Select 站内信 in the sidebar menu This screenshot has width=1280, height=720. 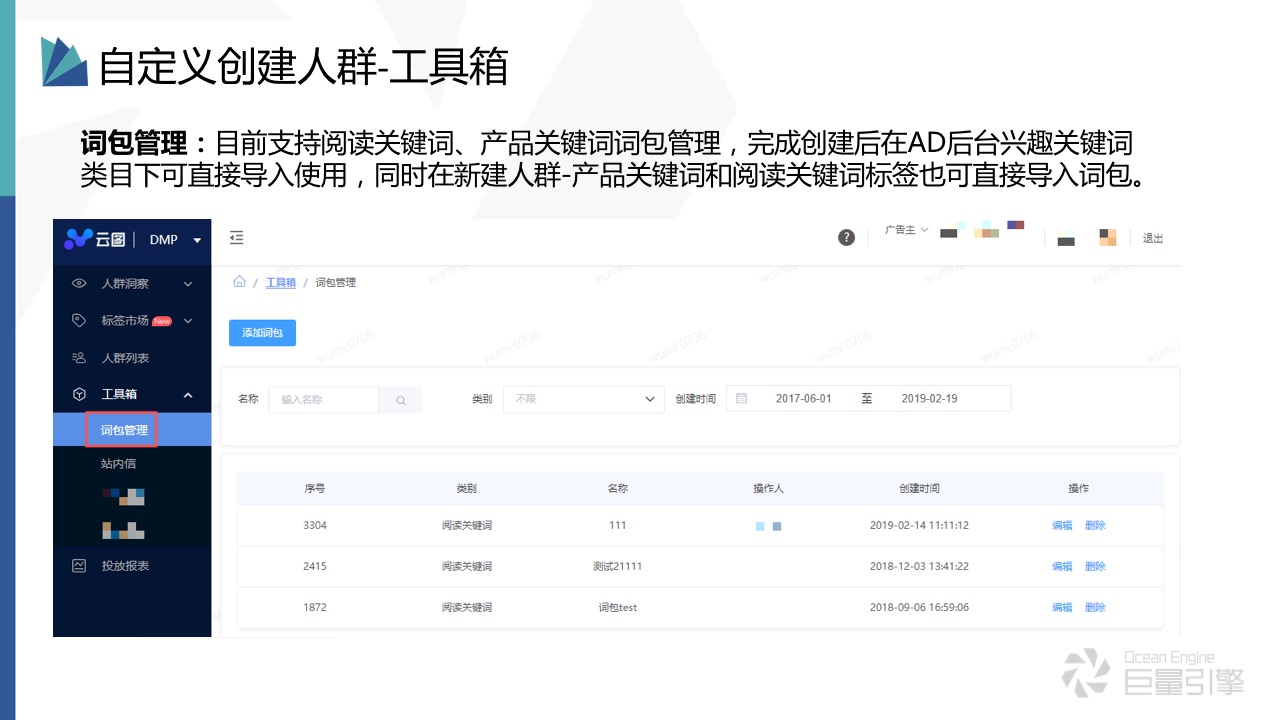pos(119,463)
